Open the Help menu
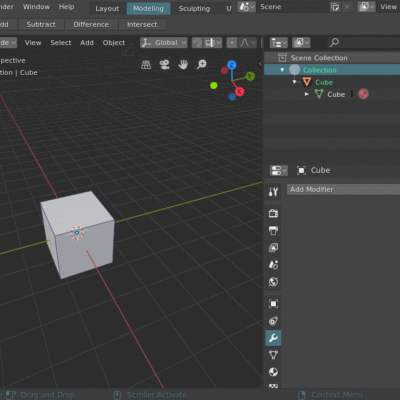This screenshot has height=400, width=400. (67, 7)
